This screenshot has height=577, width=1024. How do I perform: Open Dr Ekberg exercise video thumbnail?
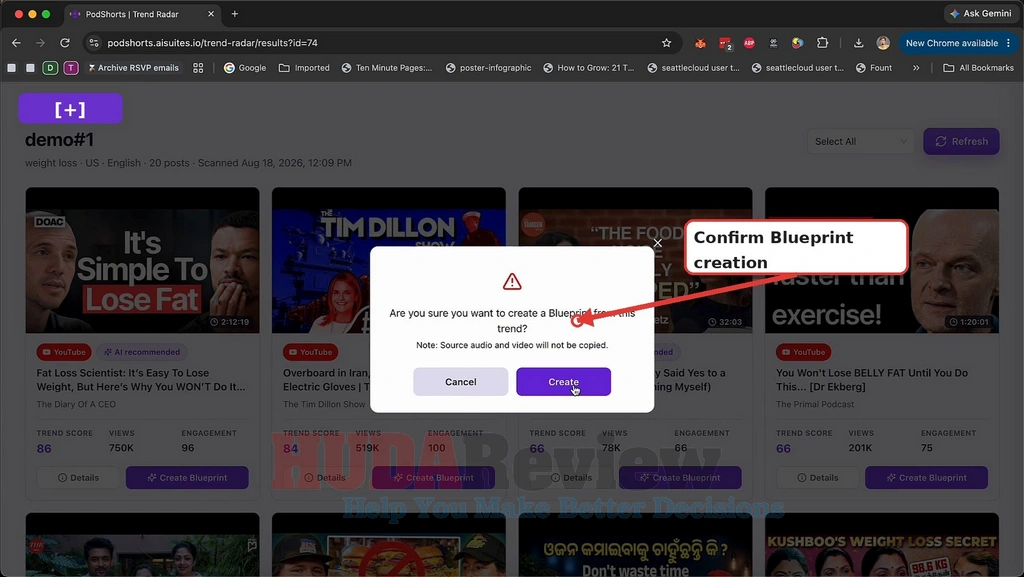click(882, 260)
